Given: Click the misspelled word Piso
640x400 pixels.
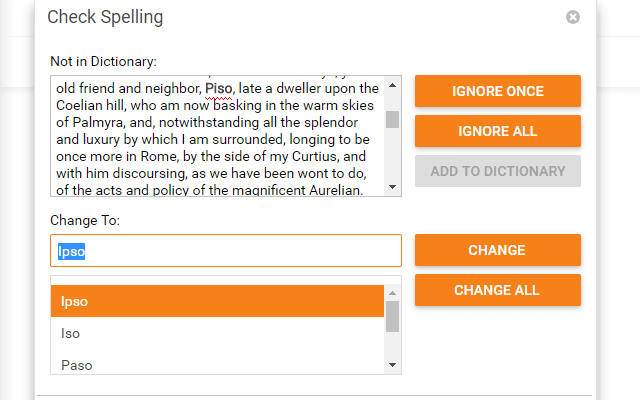Looking at the screenshot, I should pos(218,88).
